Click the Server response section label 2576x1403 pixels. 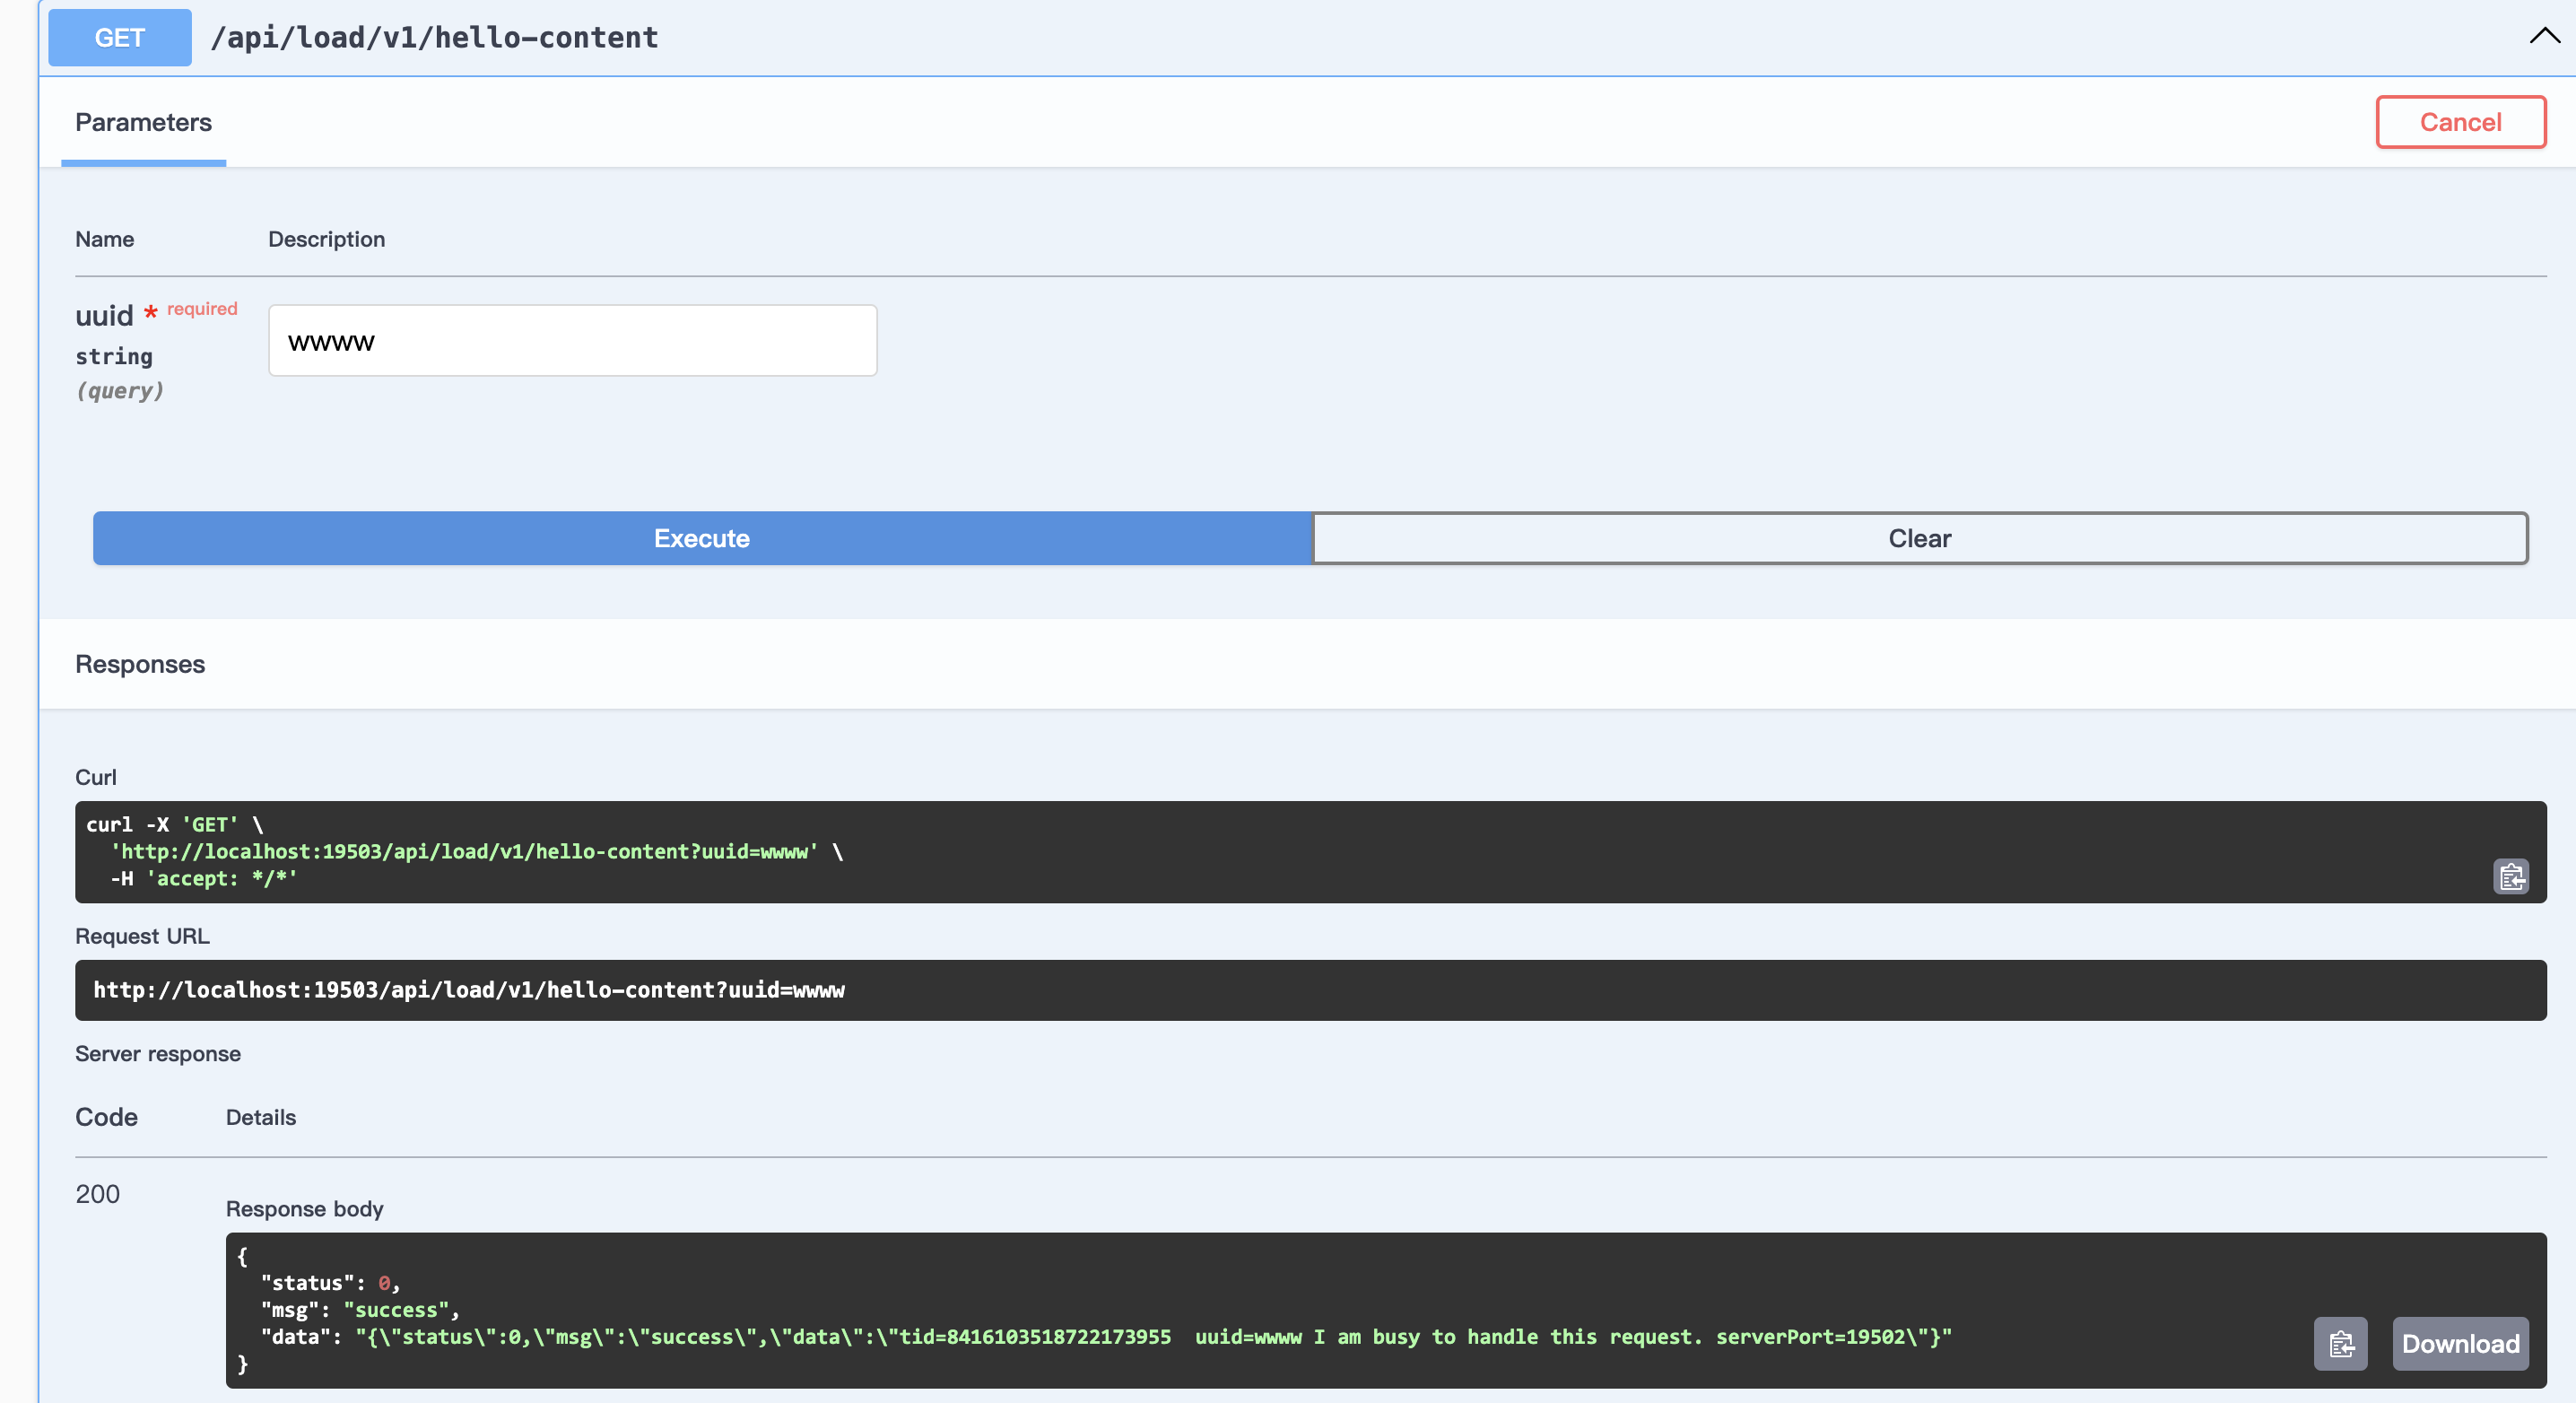tap(157, 1053)
